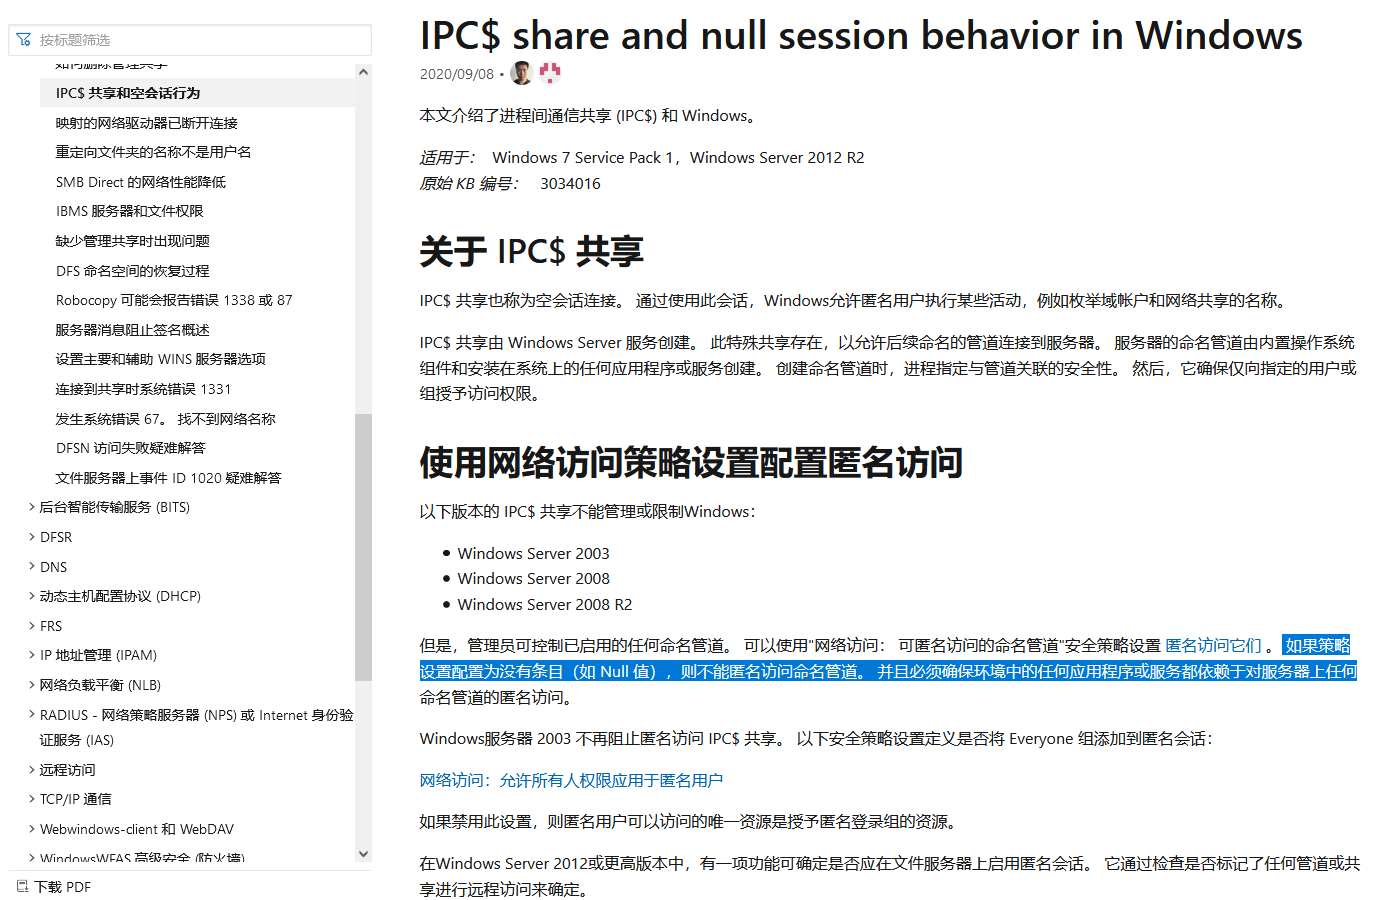Click the download PDF icon

point(22,886)
